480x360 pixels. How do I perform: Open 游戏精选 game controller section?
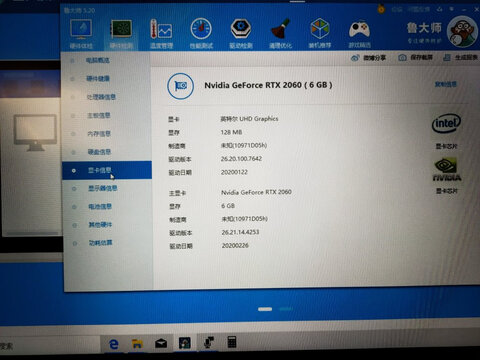(x=359, y=33)
